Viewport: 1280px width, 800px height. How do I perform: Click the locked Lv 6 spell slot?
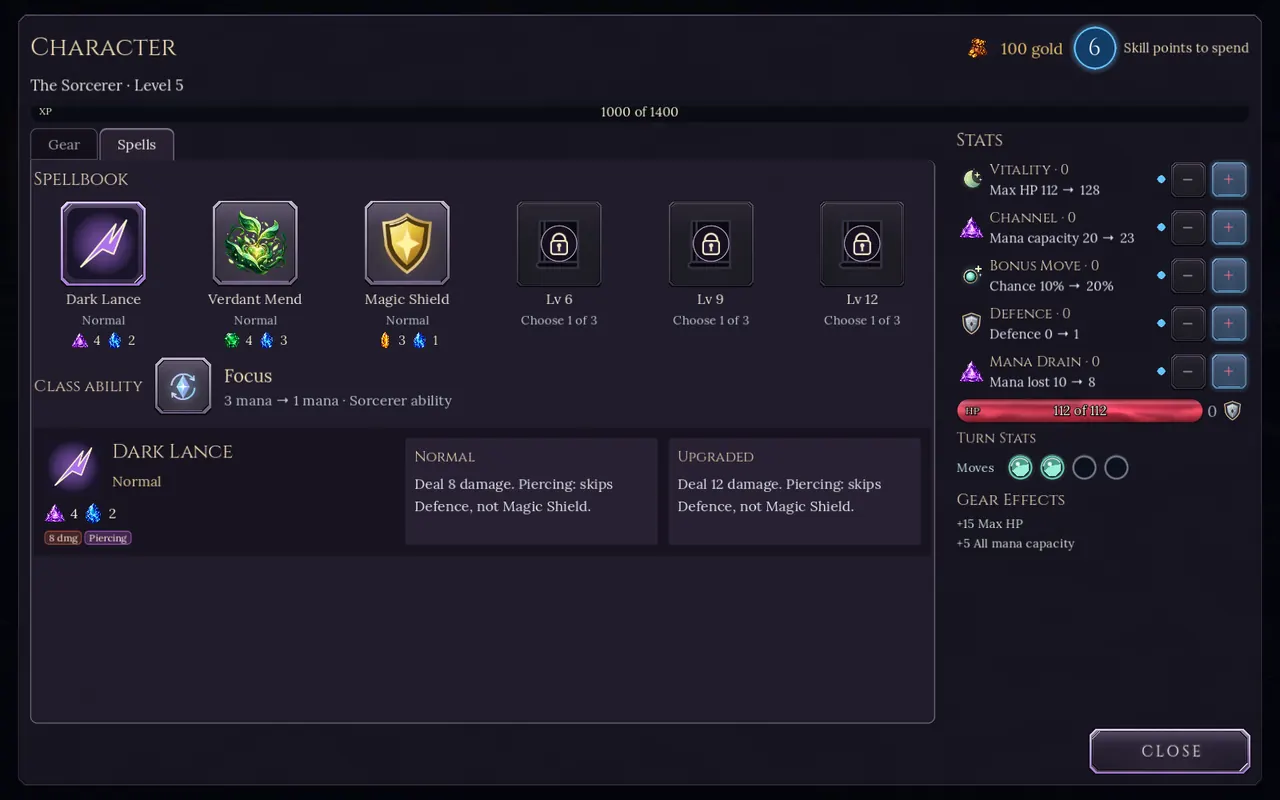559,243
